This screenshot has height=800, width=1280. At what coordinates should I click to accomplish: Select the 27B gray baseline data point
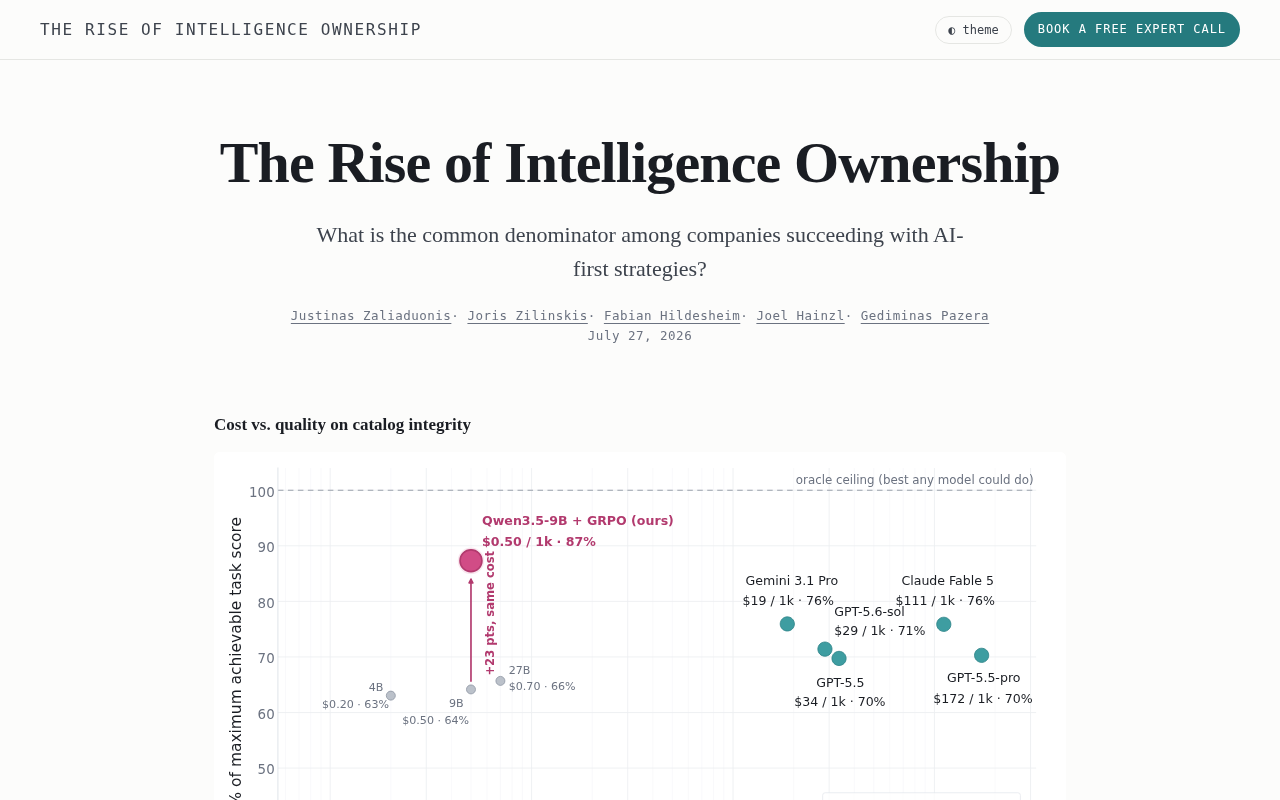pyautogui.click(x=500, y=681)
